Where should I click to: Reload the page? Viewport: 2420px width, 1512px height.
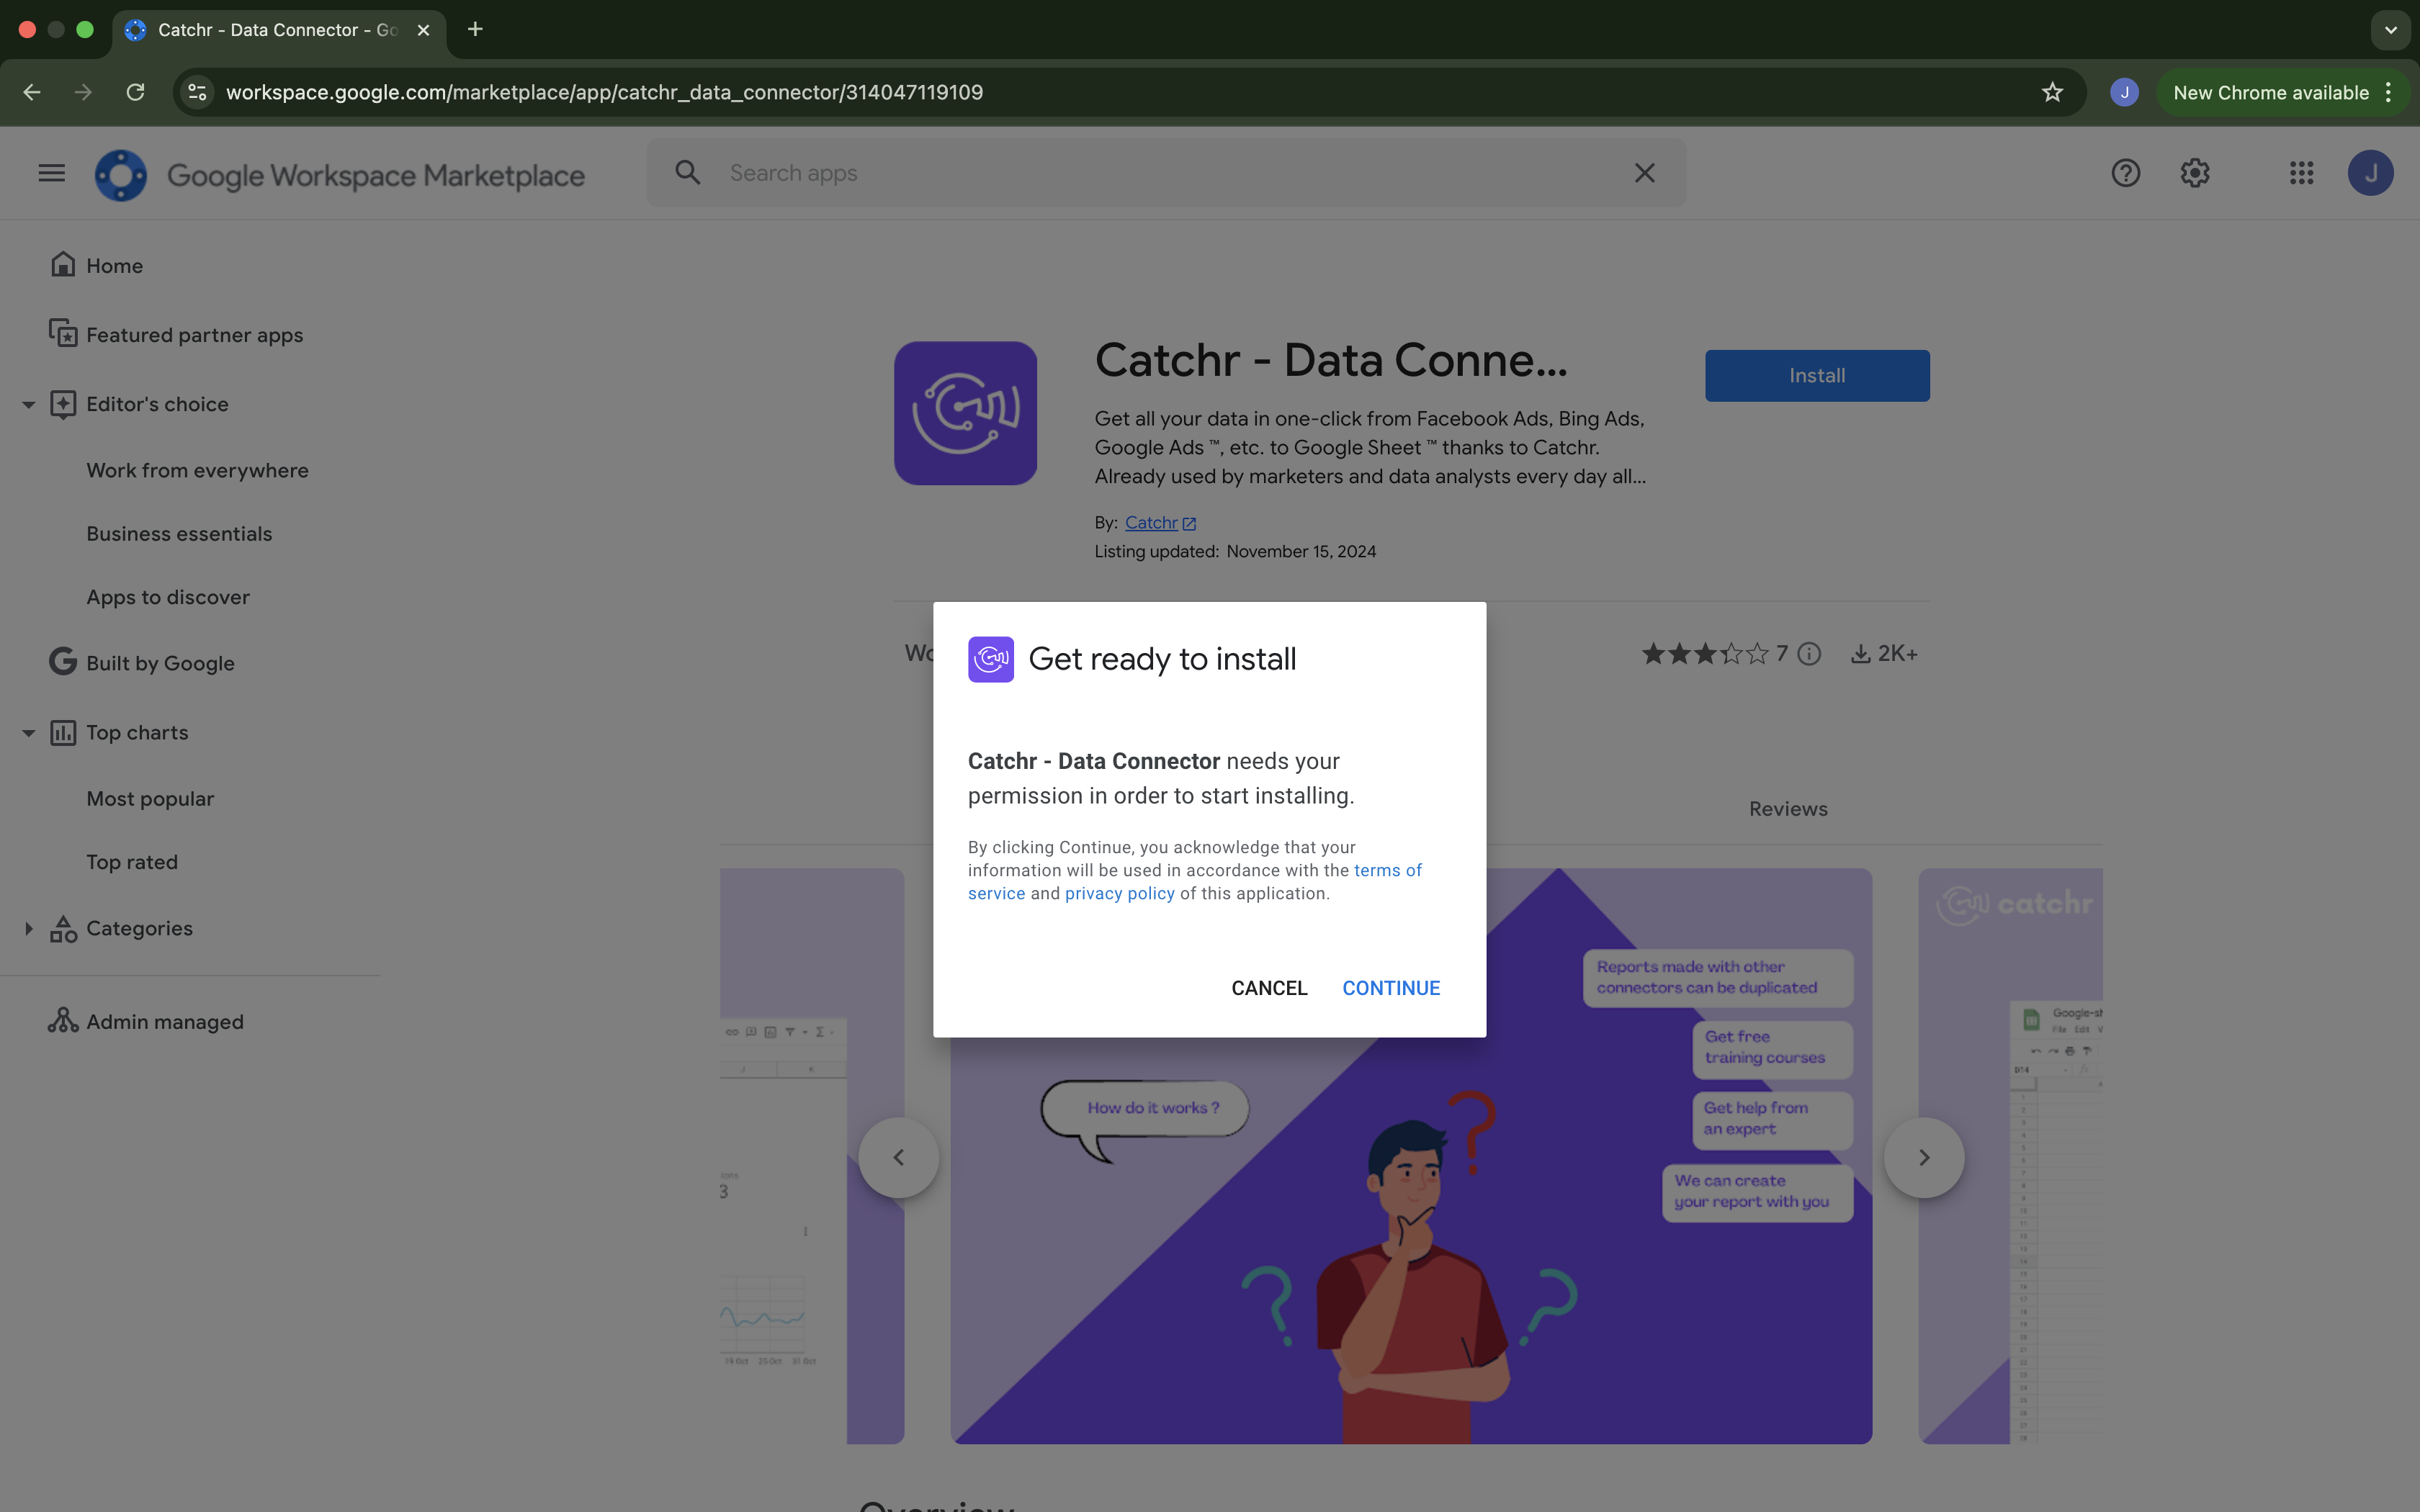pyautogui.click(x=136, y=92)
